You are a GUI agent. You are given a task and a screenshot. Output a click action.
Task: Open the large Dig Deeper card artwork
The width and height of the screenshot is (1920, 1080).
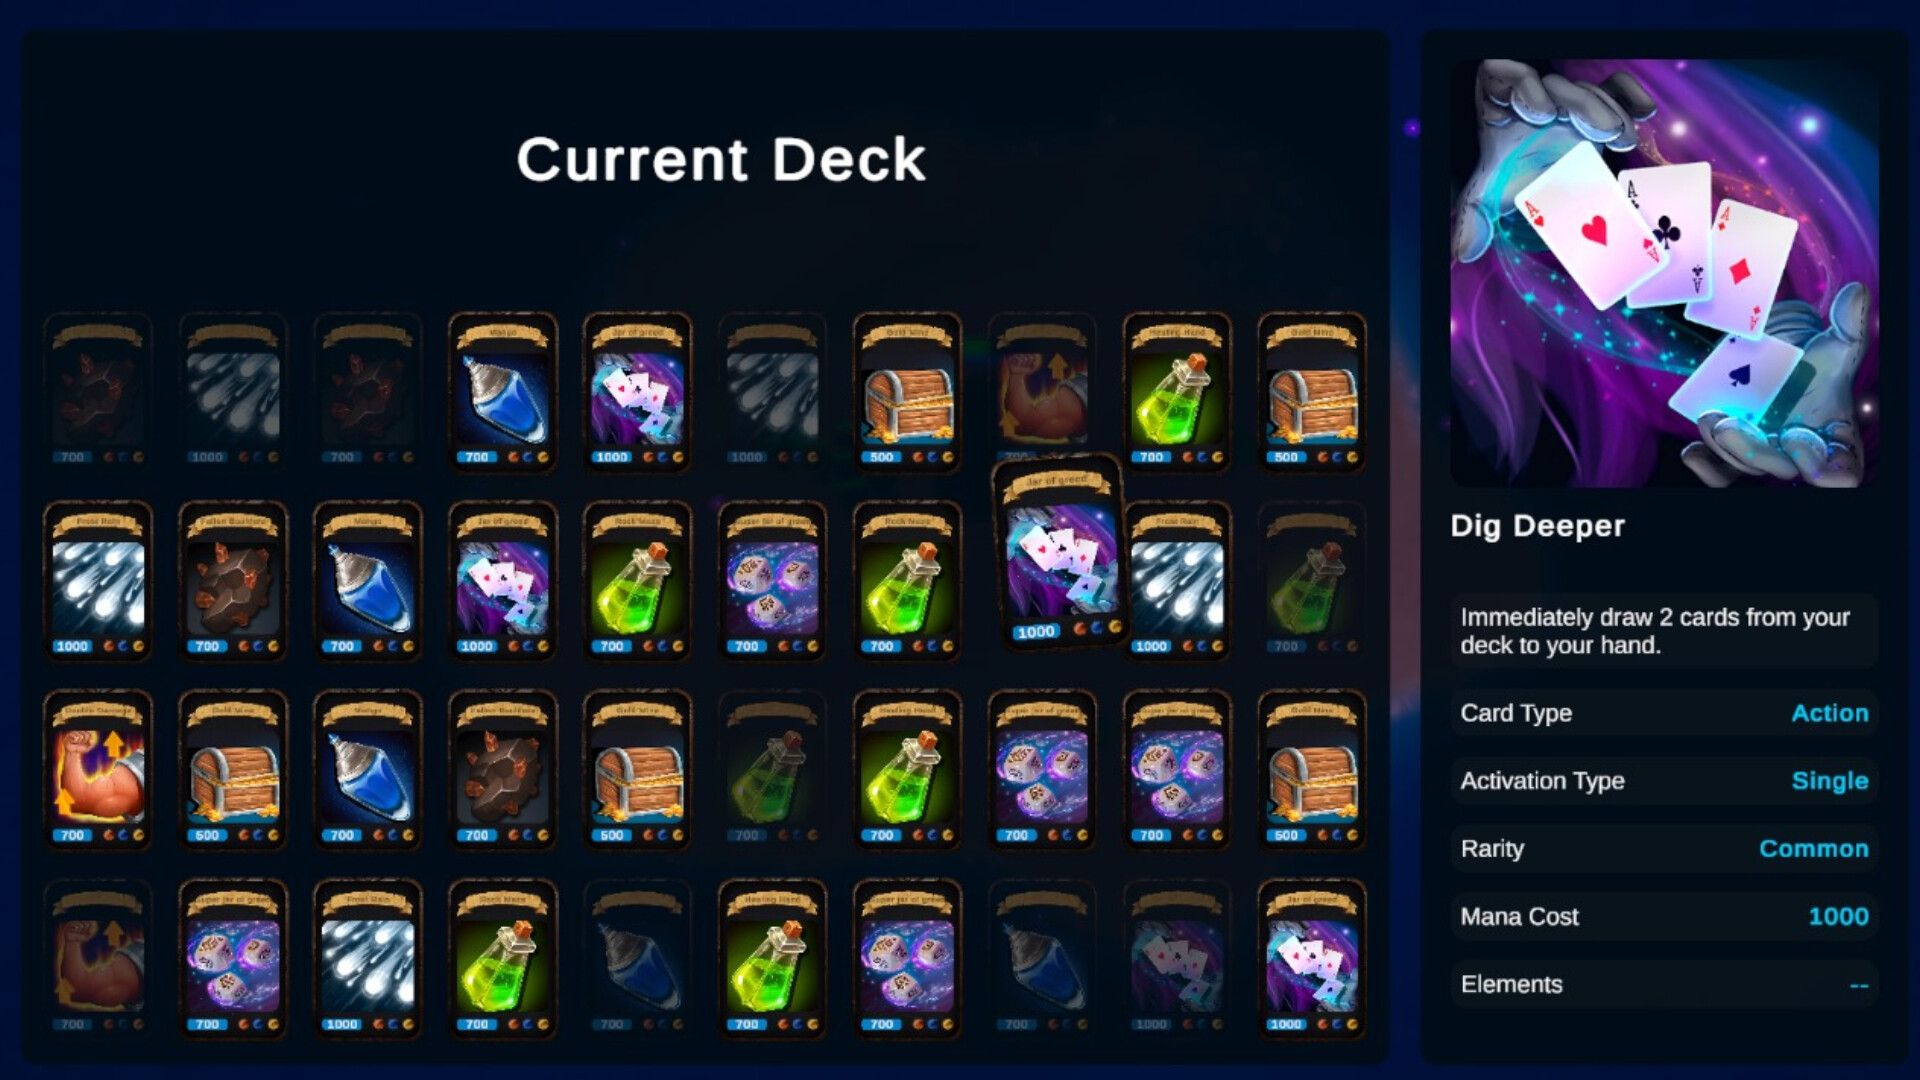[1664, 273]
